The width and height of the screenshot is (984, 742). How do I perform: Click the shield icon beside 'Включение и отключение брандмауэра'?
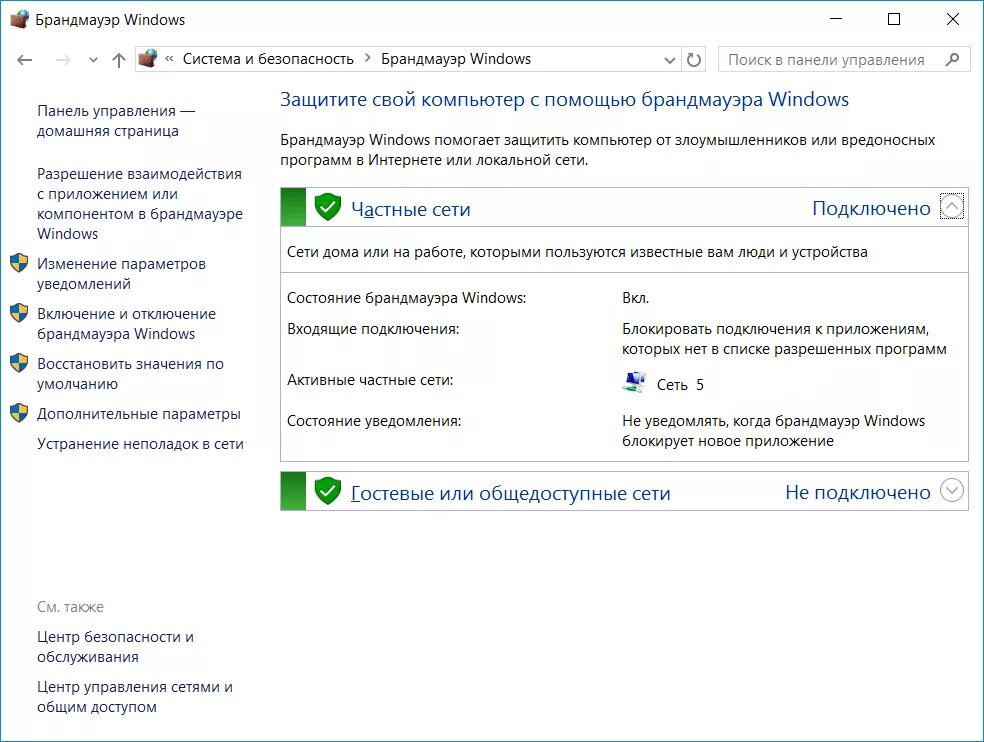point(19,313)
